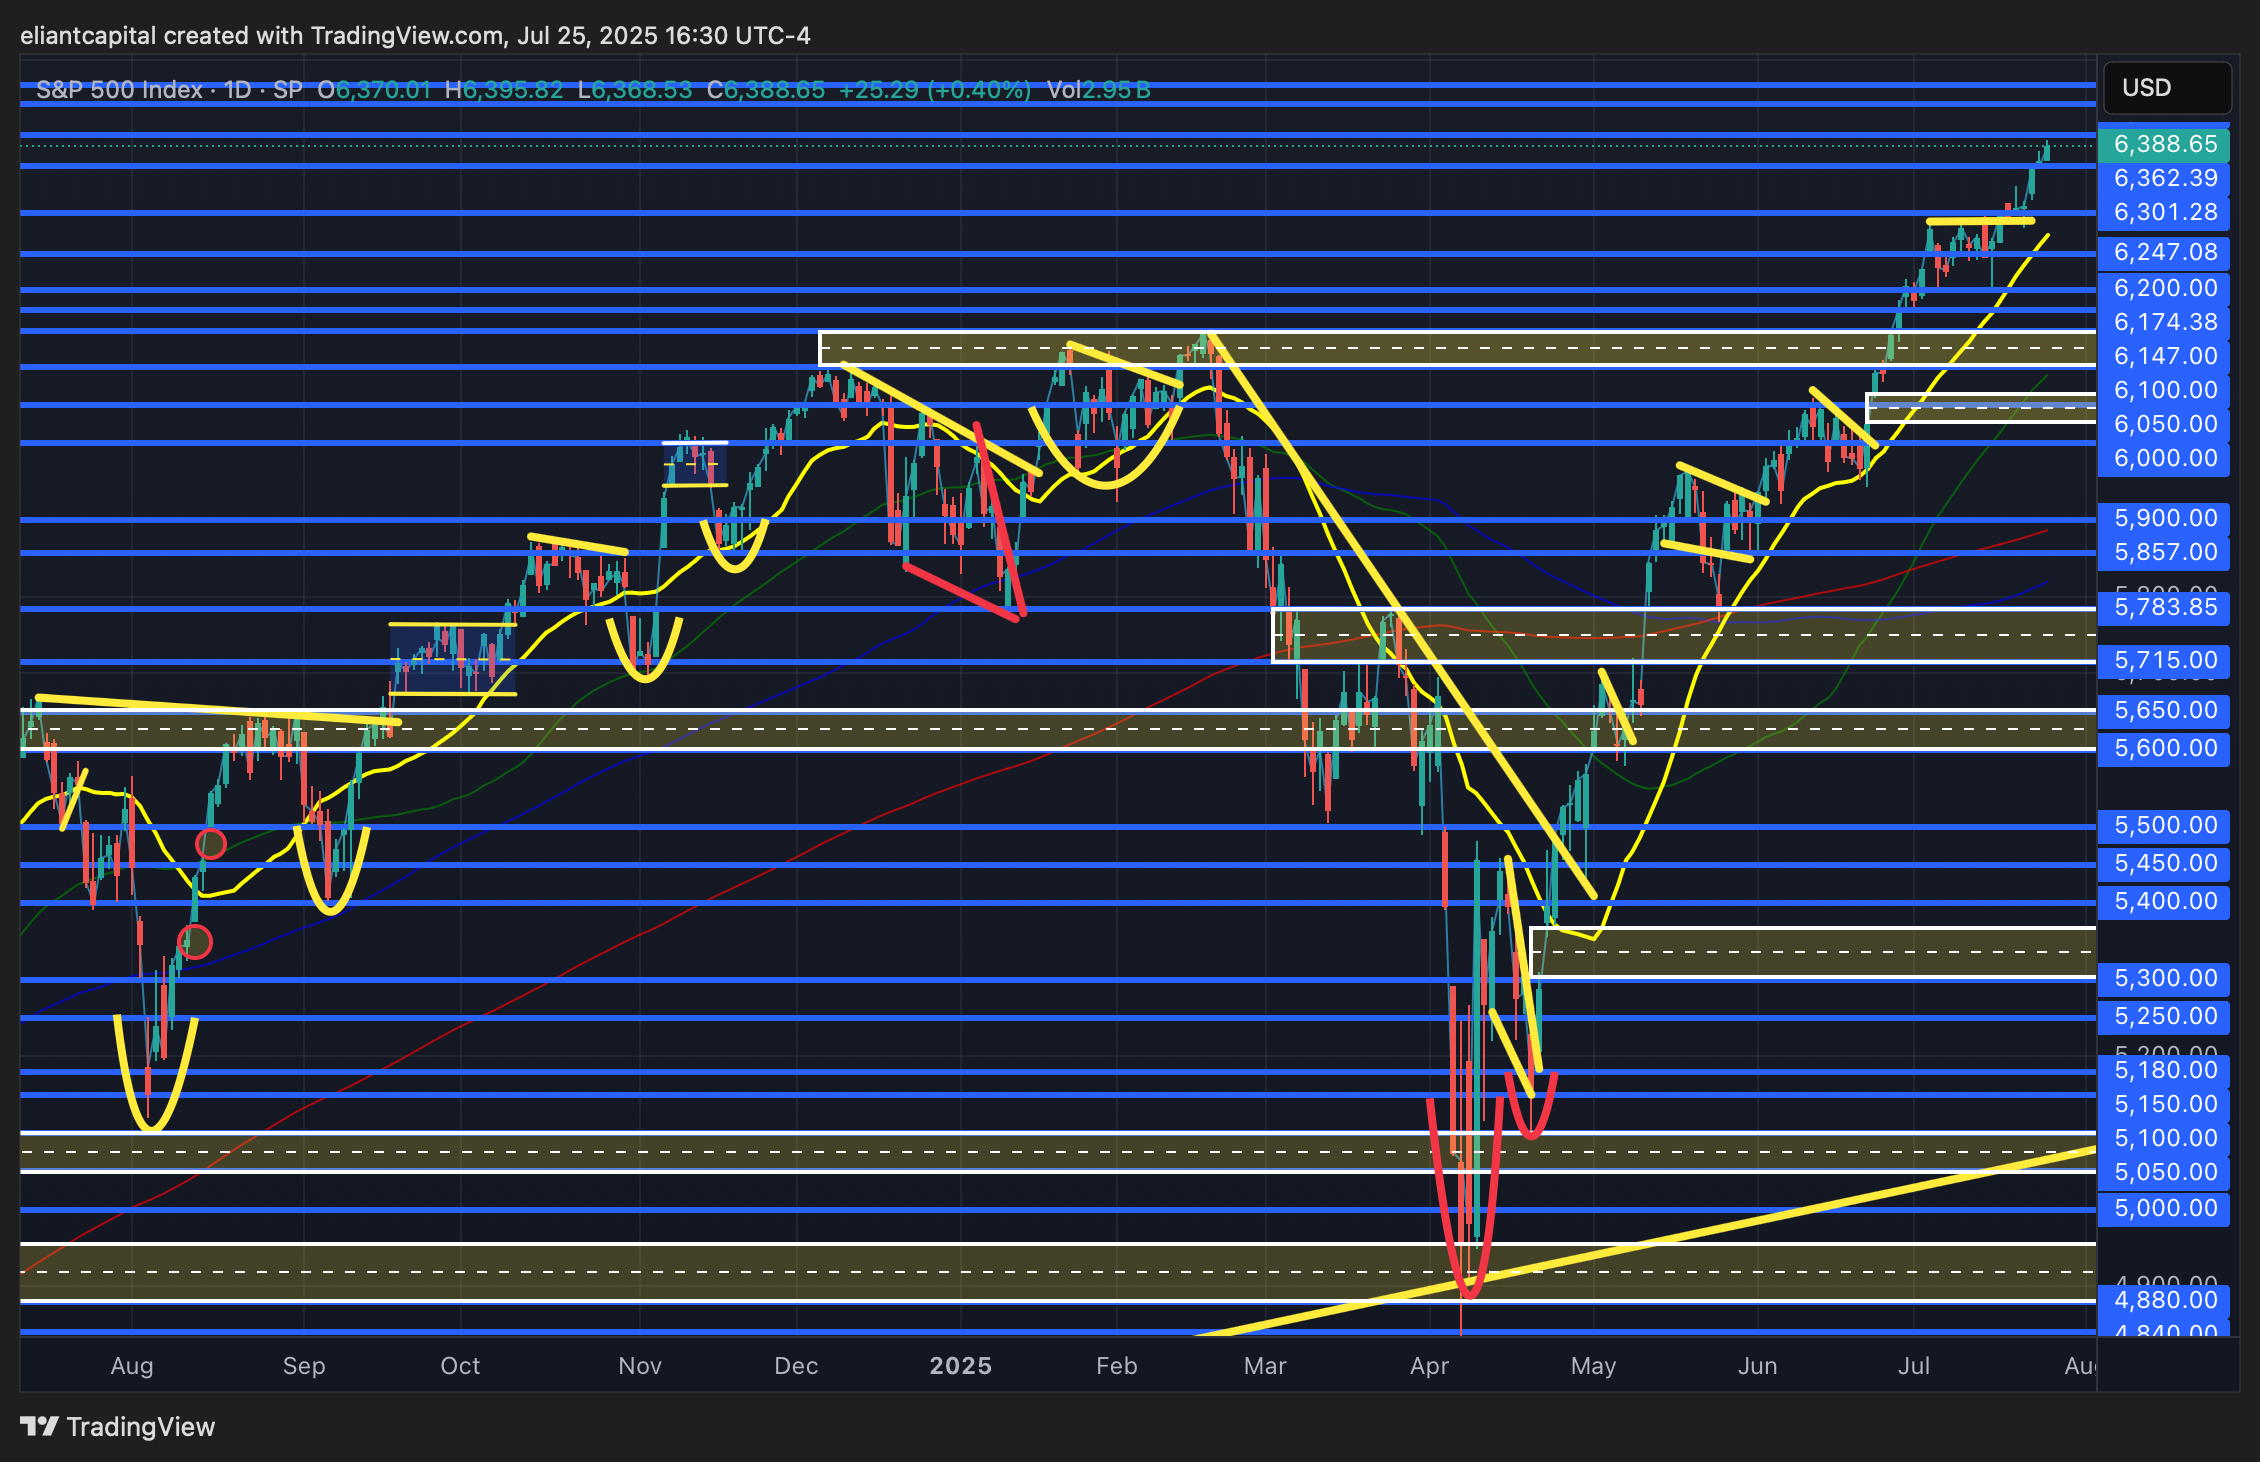Image resolution: width=2260 pixels, height=1462 pixels.
Task: Click the Apr label on the time axis
Action: point(1429,1366)
